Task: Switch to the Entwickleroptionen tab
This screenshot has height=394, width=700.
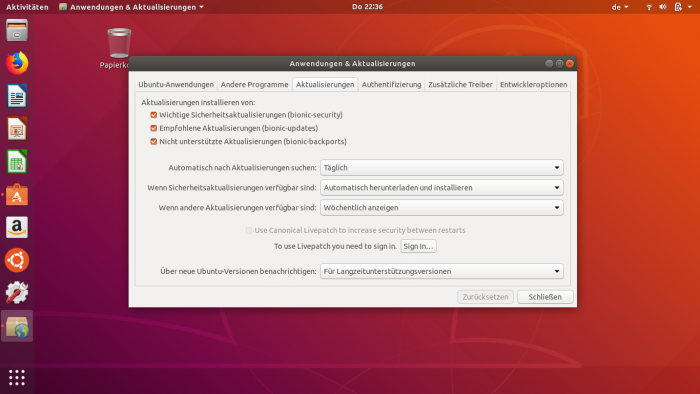Action: [x=533, y=84]
